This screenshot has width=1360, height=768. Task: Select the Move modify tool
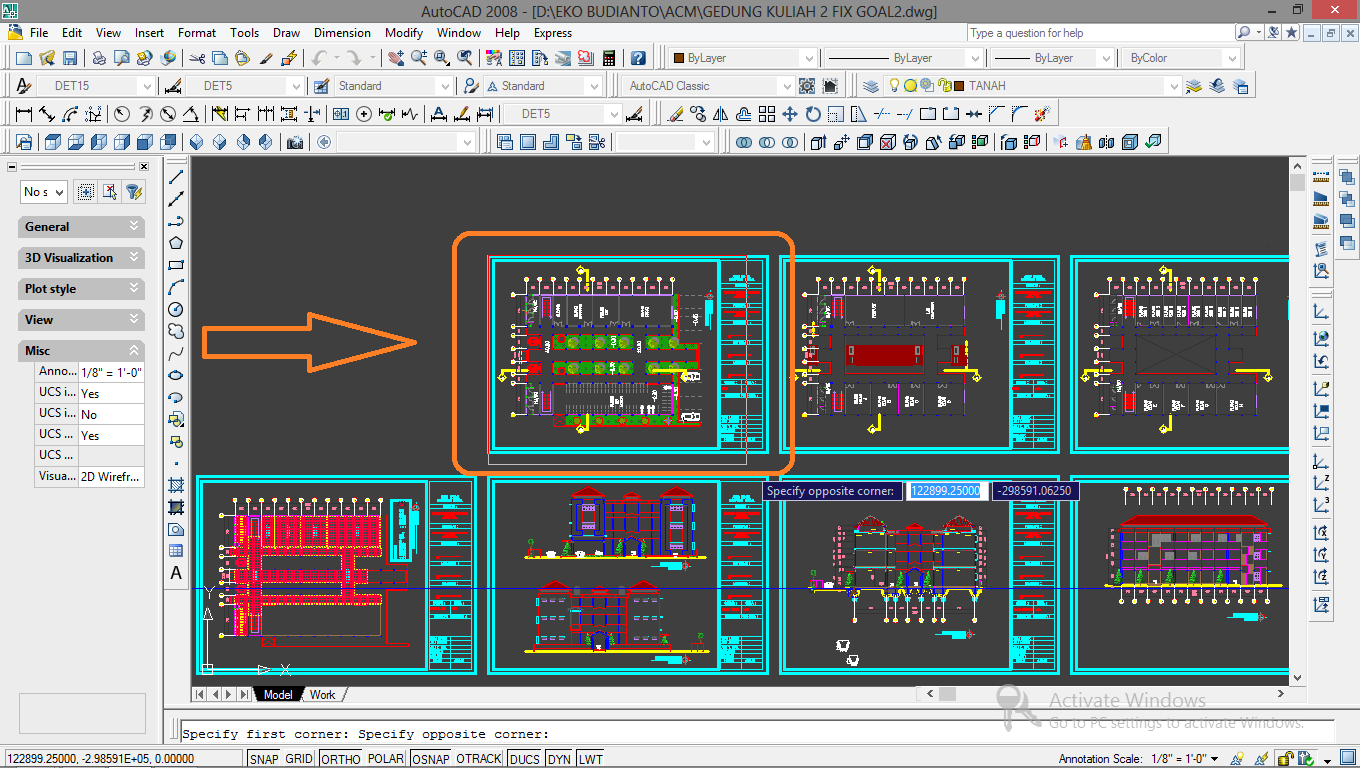pyautogui.click(x=790, y=114)
